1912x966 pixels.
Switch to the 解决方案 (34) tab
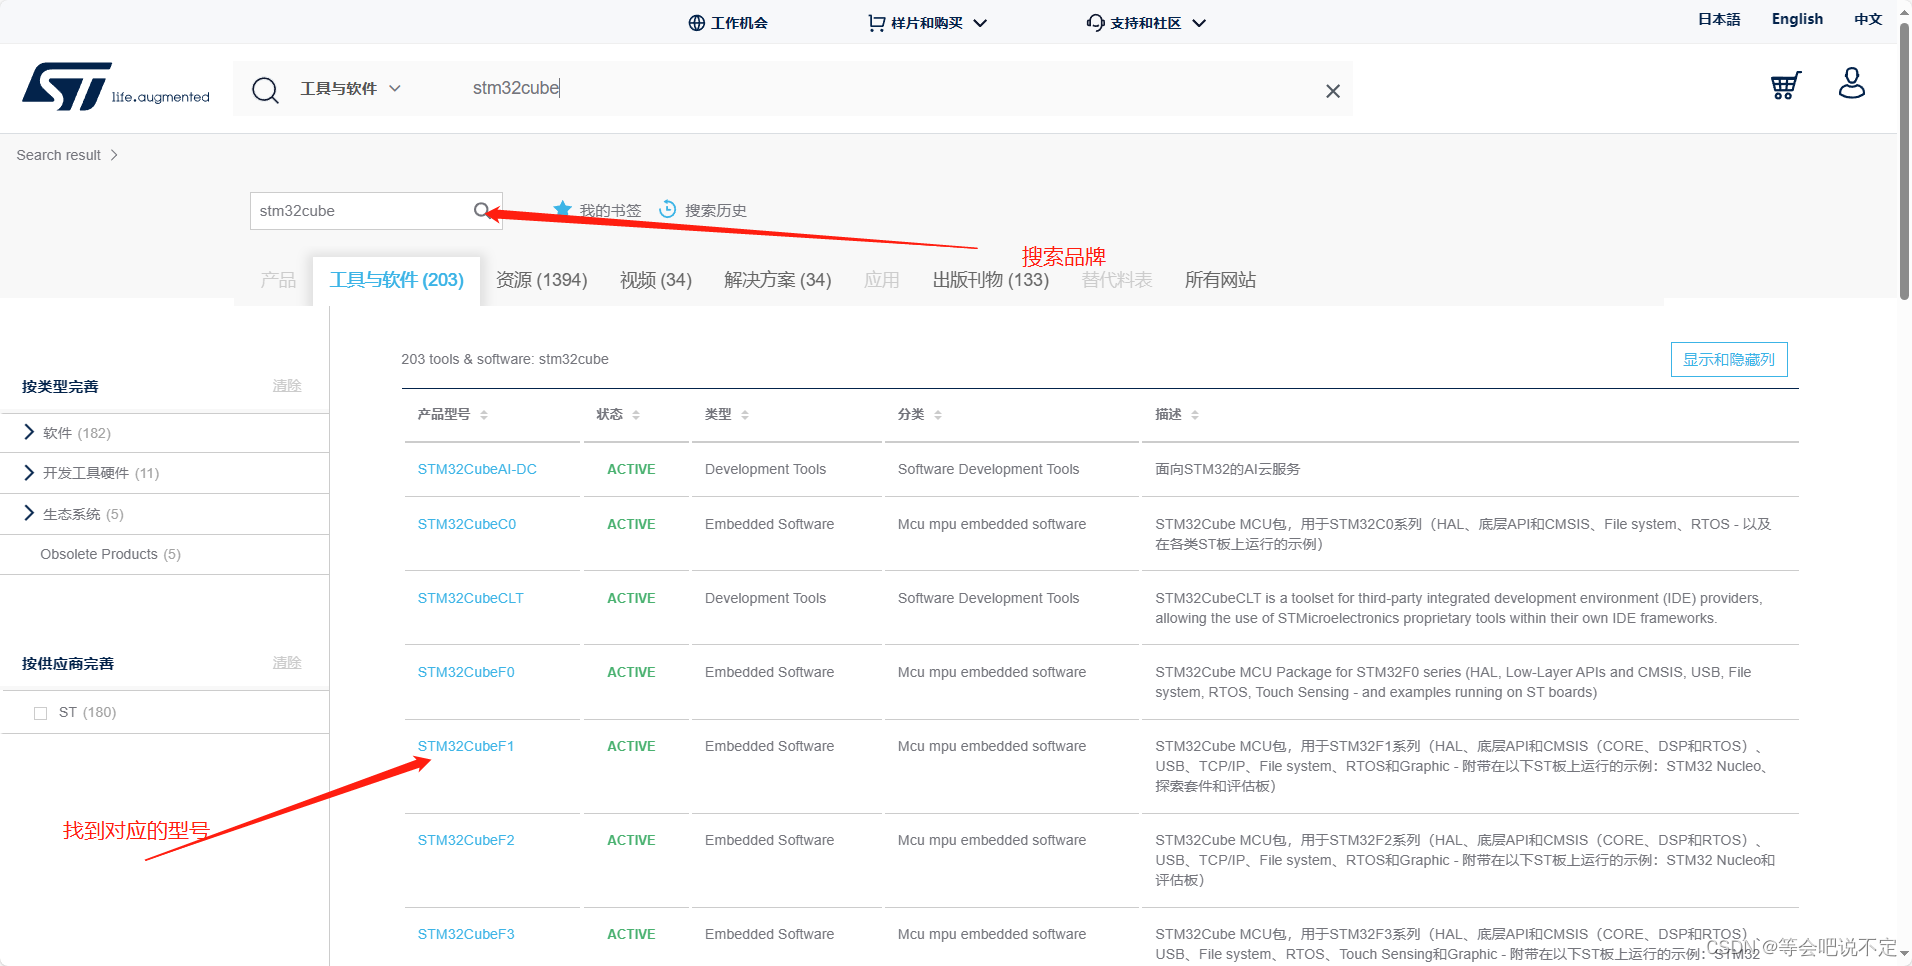point(778,280)
